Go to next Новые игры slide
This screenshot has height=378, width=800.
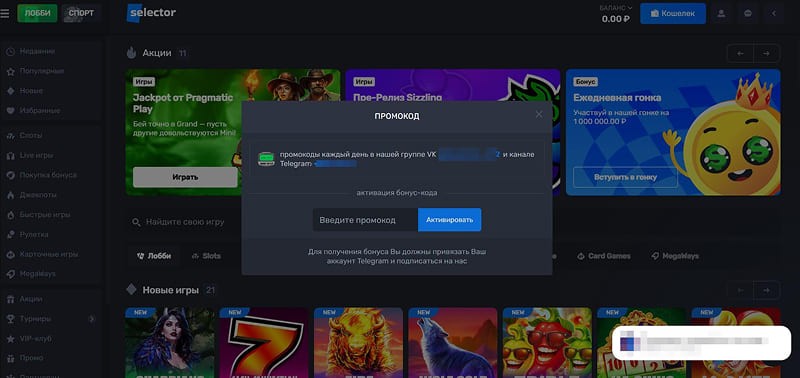(766, 290)
